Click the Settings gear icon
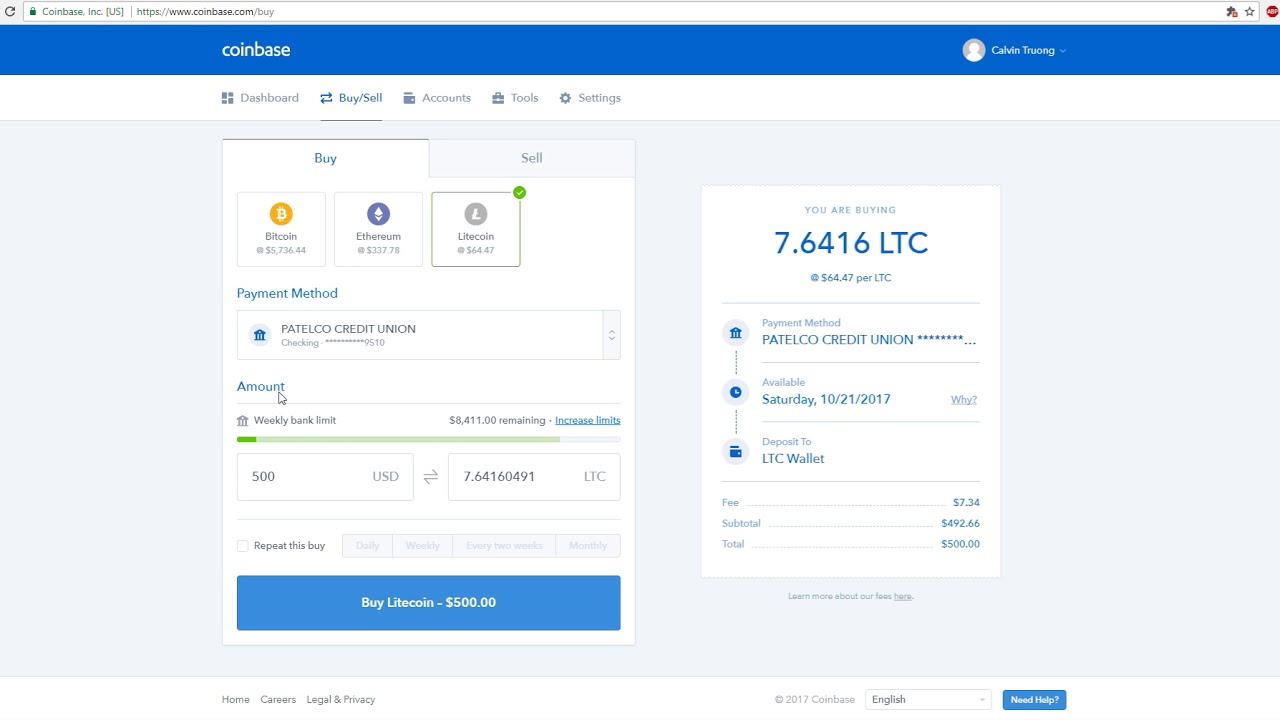 (565, 98)
